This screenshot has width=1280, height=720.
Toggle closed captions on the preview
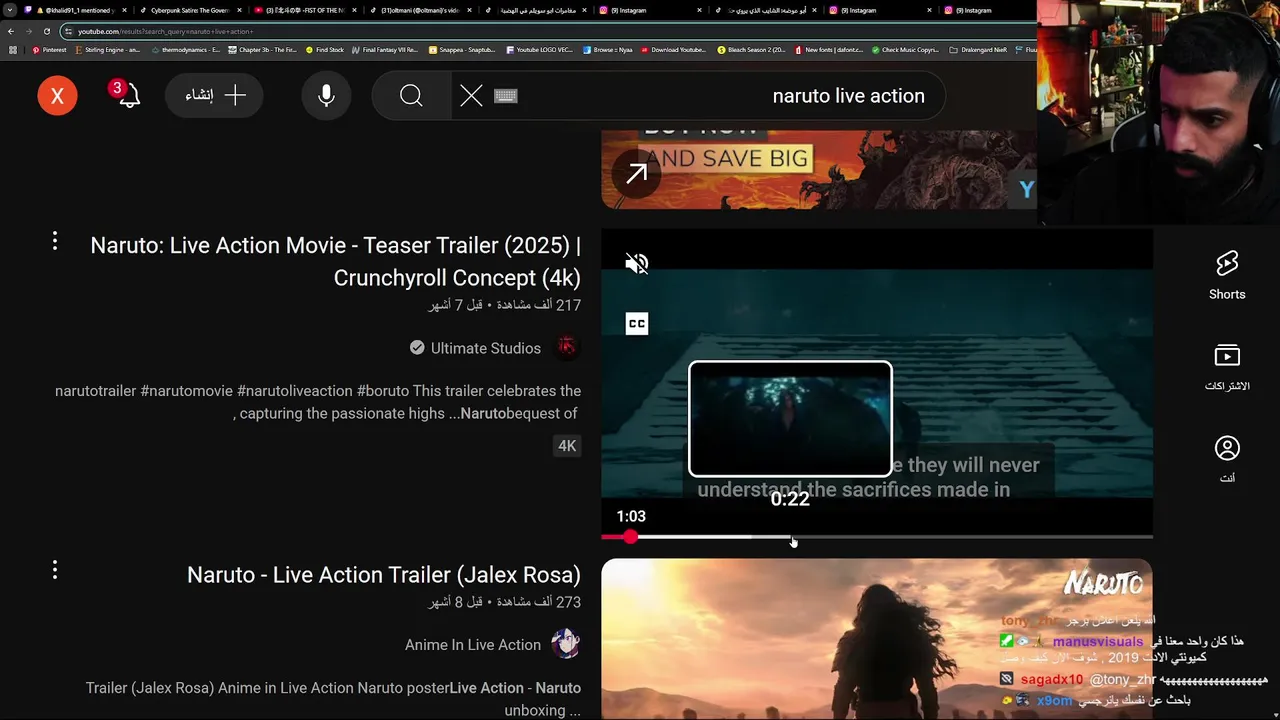coord(637,324)
